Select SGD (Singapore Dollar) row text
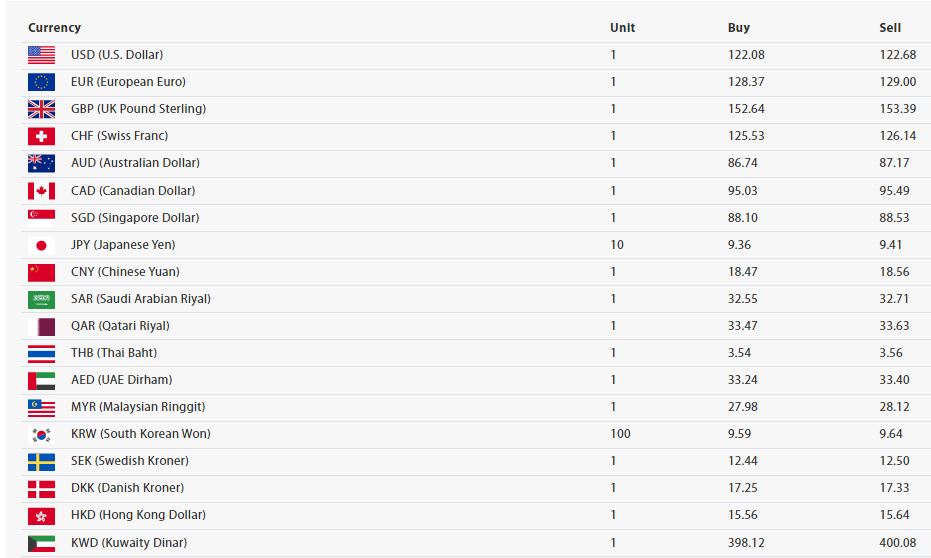The height and width of the screenshot is (558, 931). click(135, 218)
